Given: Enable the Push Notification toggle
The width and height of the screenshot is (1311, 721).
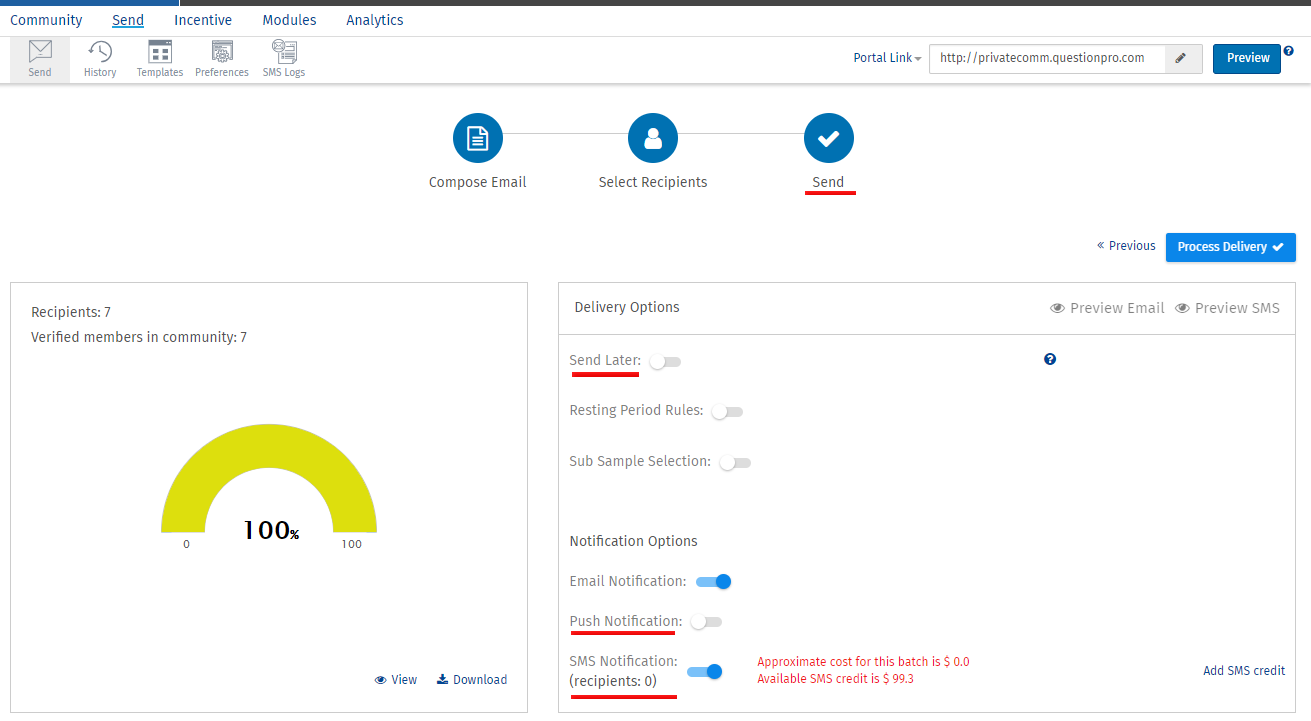Looking at the screenshot, I should 705,622.
